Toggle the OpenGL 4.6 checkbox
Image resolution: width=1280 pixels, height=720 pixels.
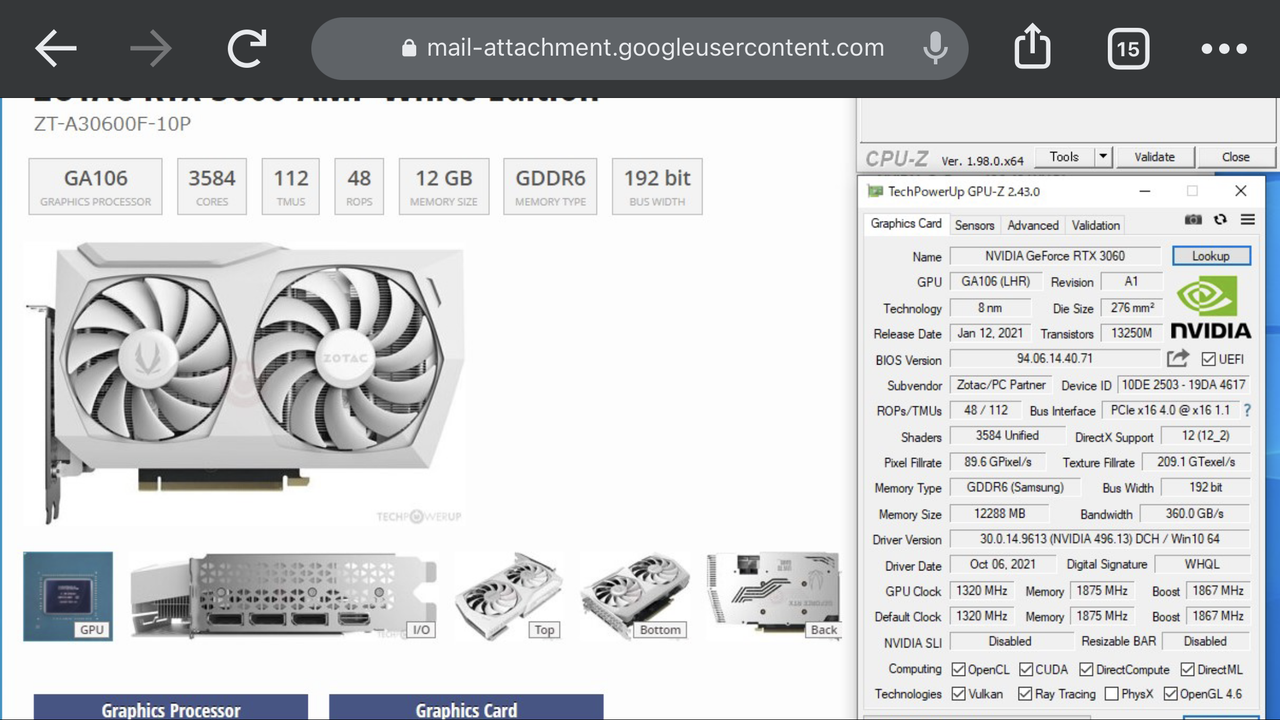click(x=1171, y=693)
